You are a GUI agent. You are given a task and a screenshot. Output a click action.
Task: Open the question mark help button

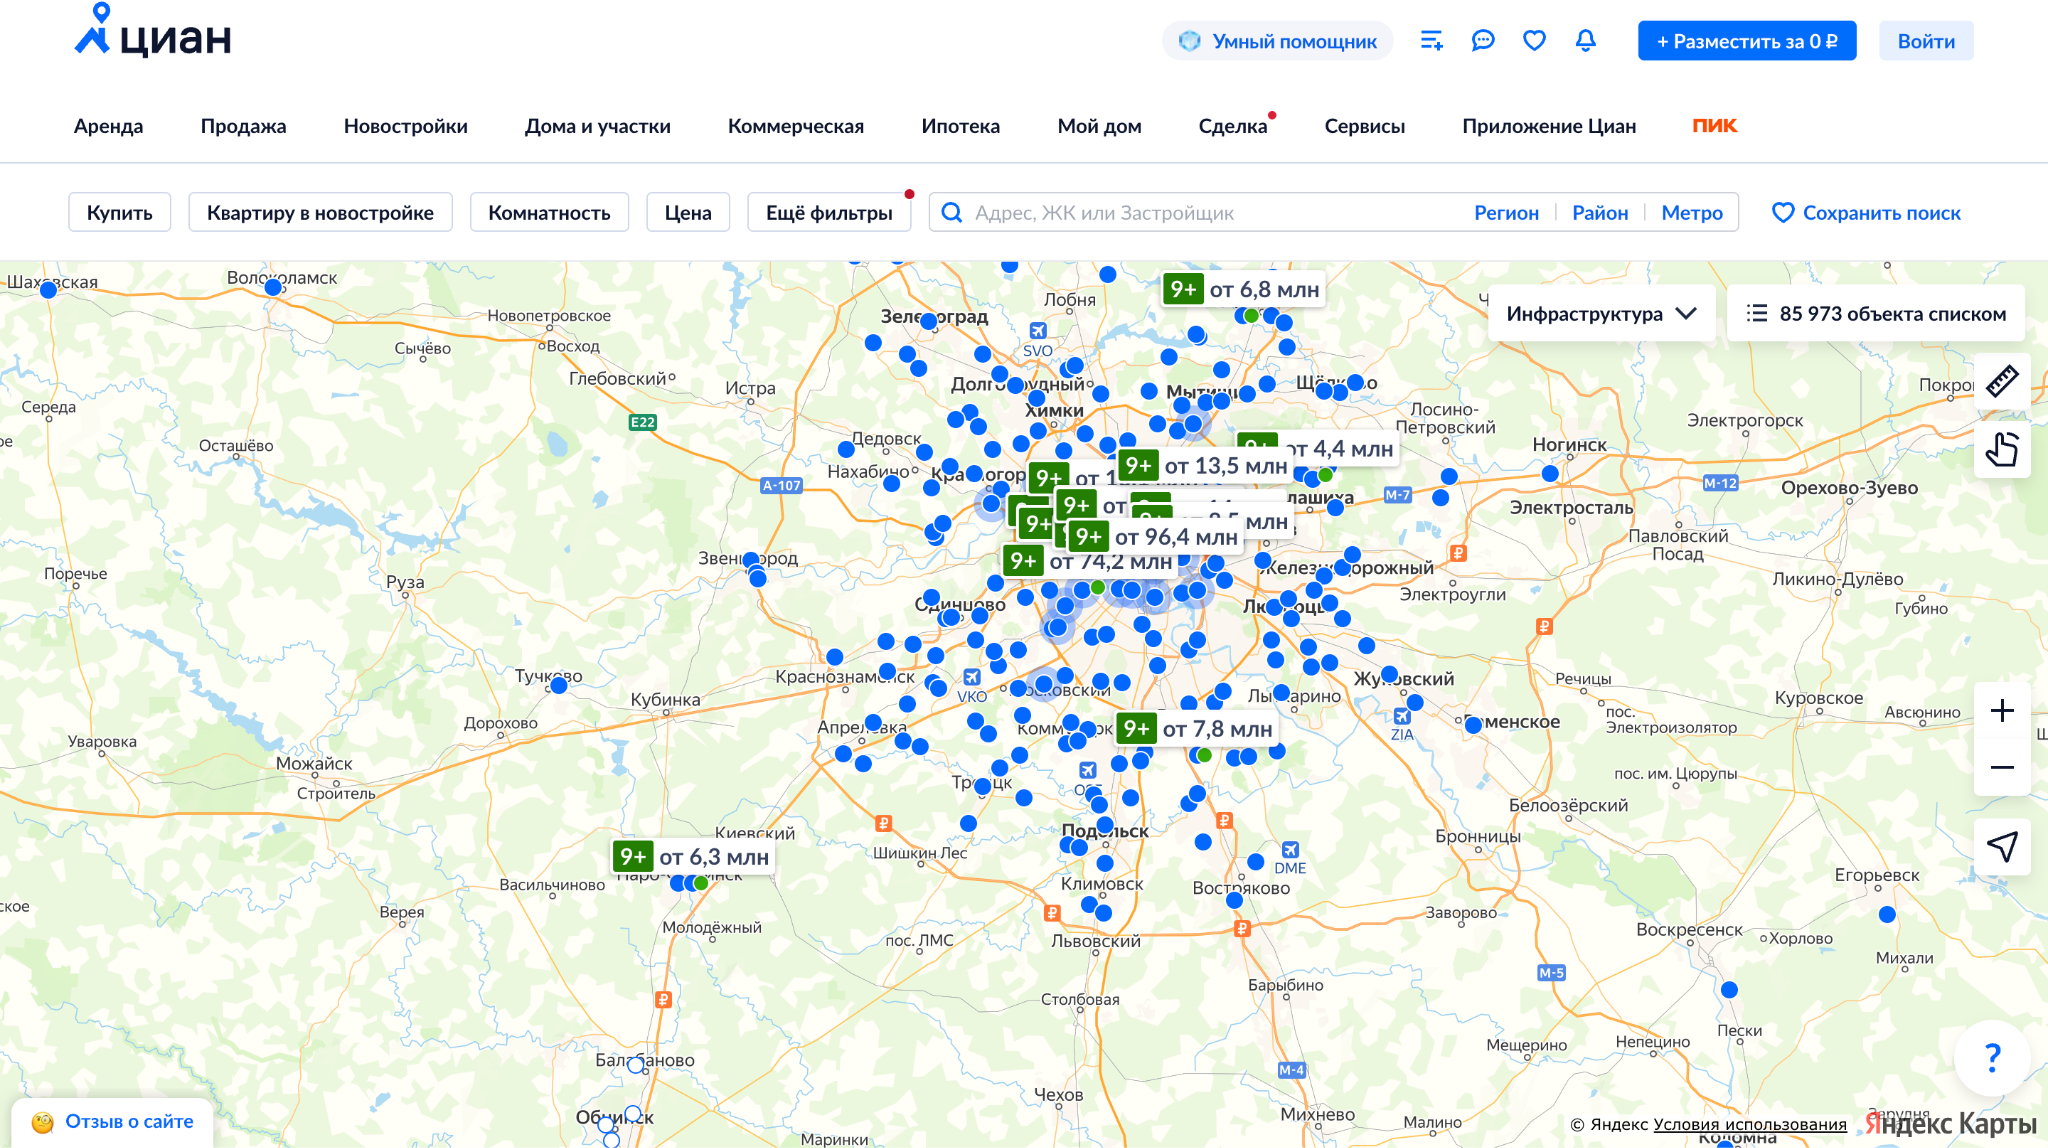pyautogui.click(x=1992, y=1057)
